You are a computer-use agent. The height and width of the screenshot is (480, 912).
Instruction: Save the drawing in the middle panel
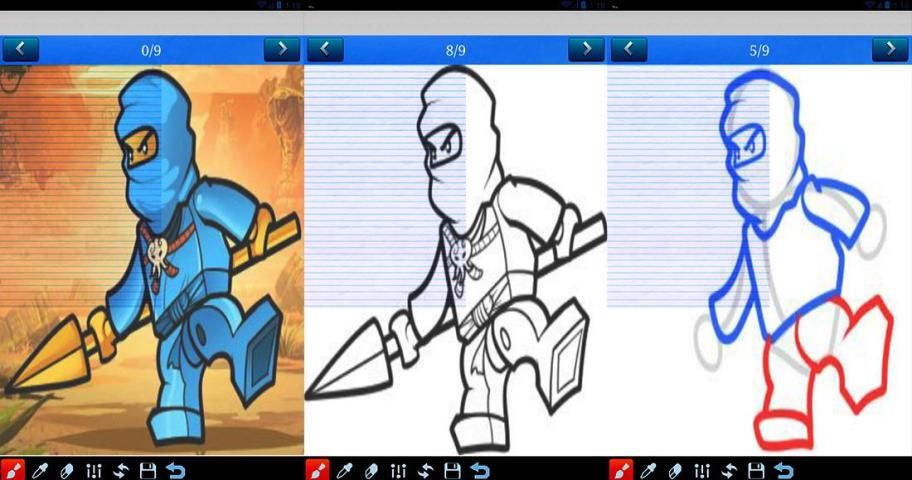pyautogui.click(x=452, y=469)
